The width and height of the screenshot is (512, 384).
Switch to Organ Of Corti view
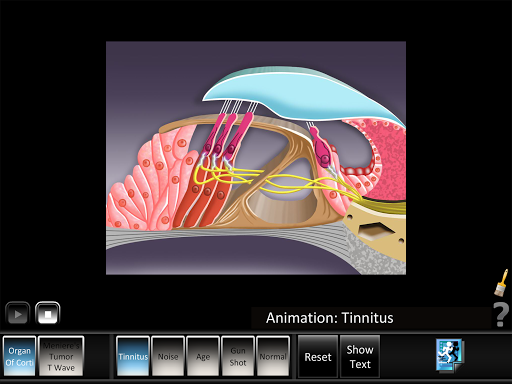pyautogui.click(x=19, y=356)
